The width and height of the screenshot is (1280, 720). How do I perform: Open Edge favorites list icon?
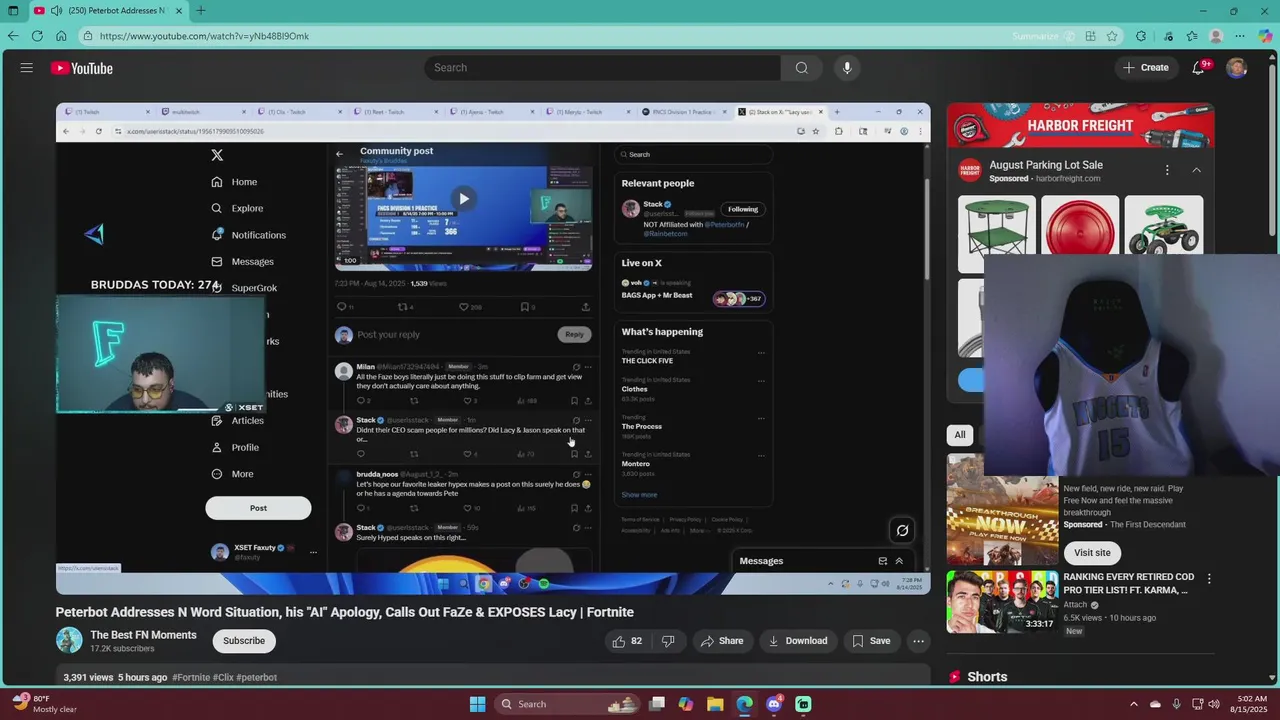(1191, 36)
